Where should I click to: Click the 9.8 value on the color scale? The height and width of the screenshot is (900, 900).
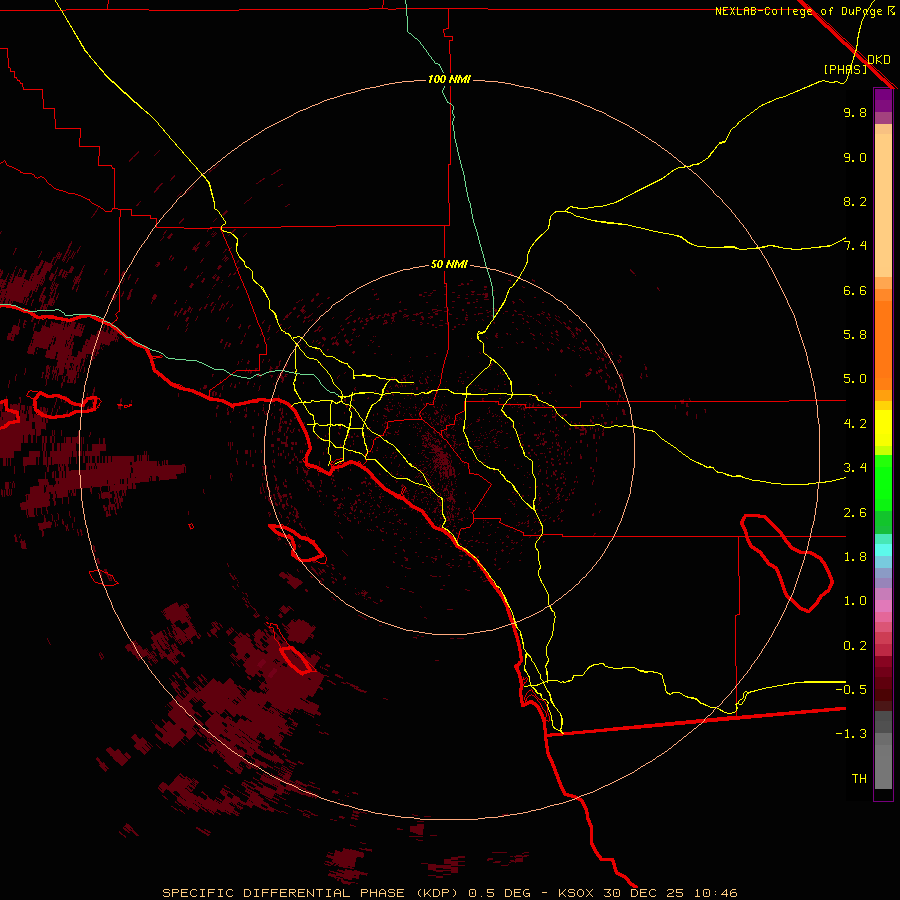tap(855, 112)
